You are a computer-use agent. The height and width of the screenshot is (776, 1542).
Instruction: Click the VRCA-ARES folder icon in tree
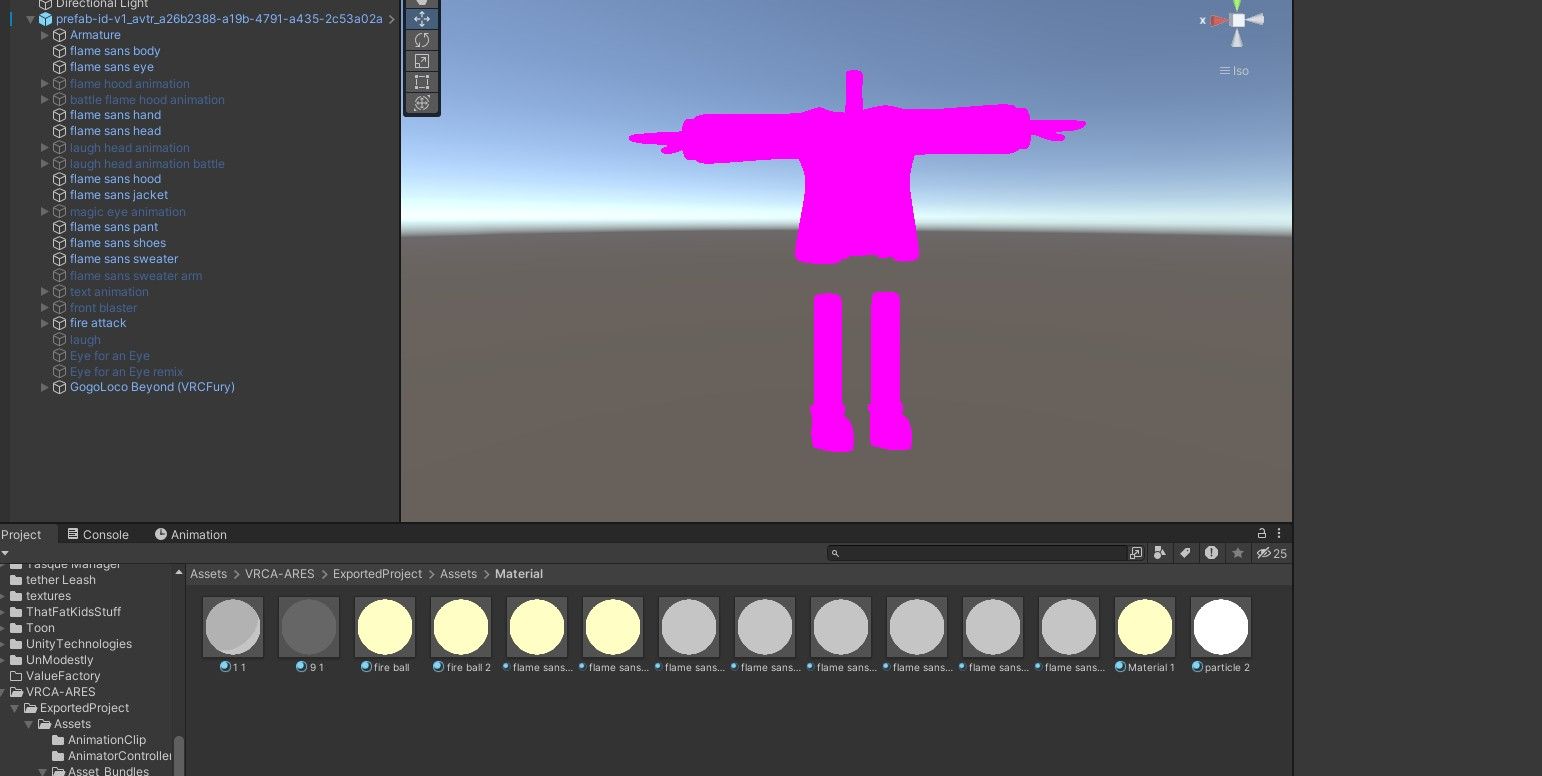click(x=16, y=692)
